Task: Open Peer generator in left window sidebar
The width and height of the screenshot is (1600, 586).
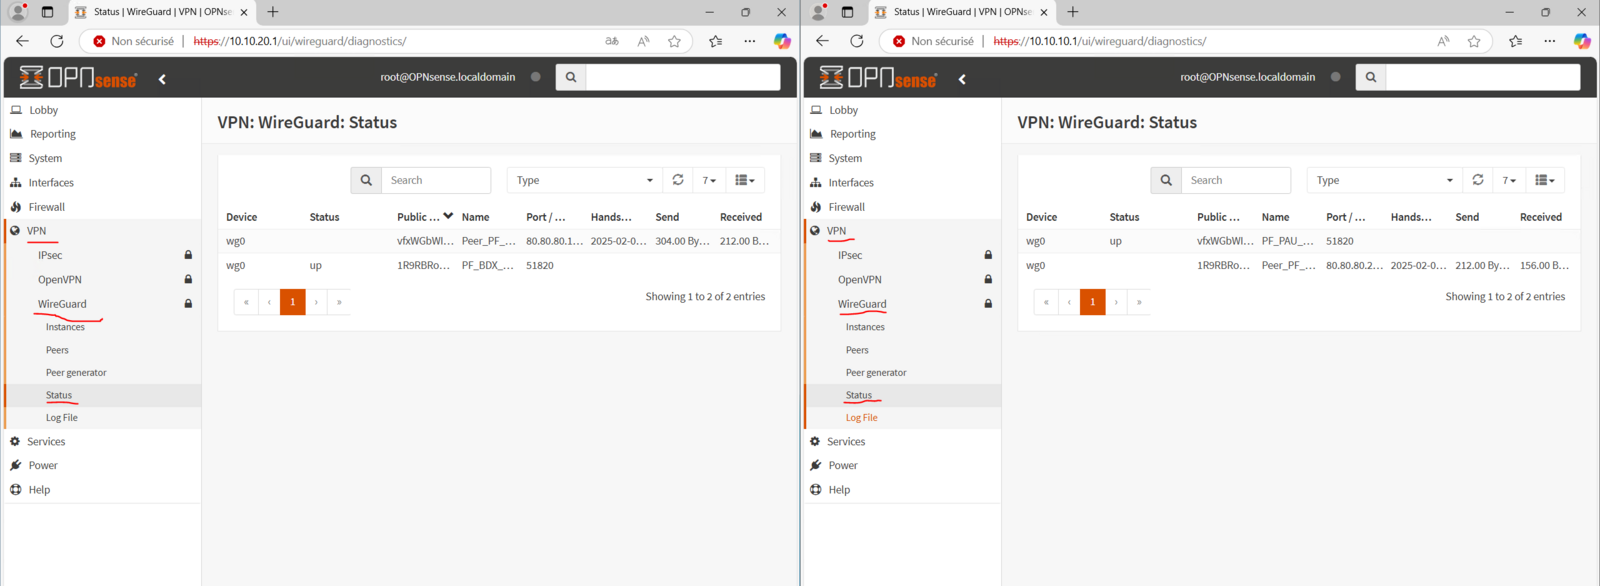Action: pyautogui.click(x=76, y=373)
